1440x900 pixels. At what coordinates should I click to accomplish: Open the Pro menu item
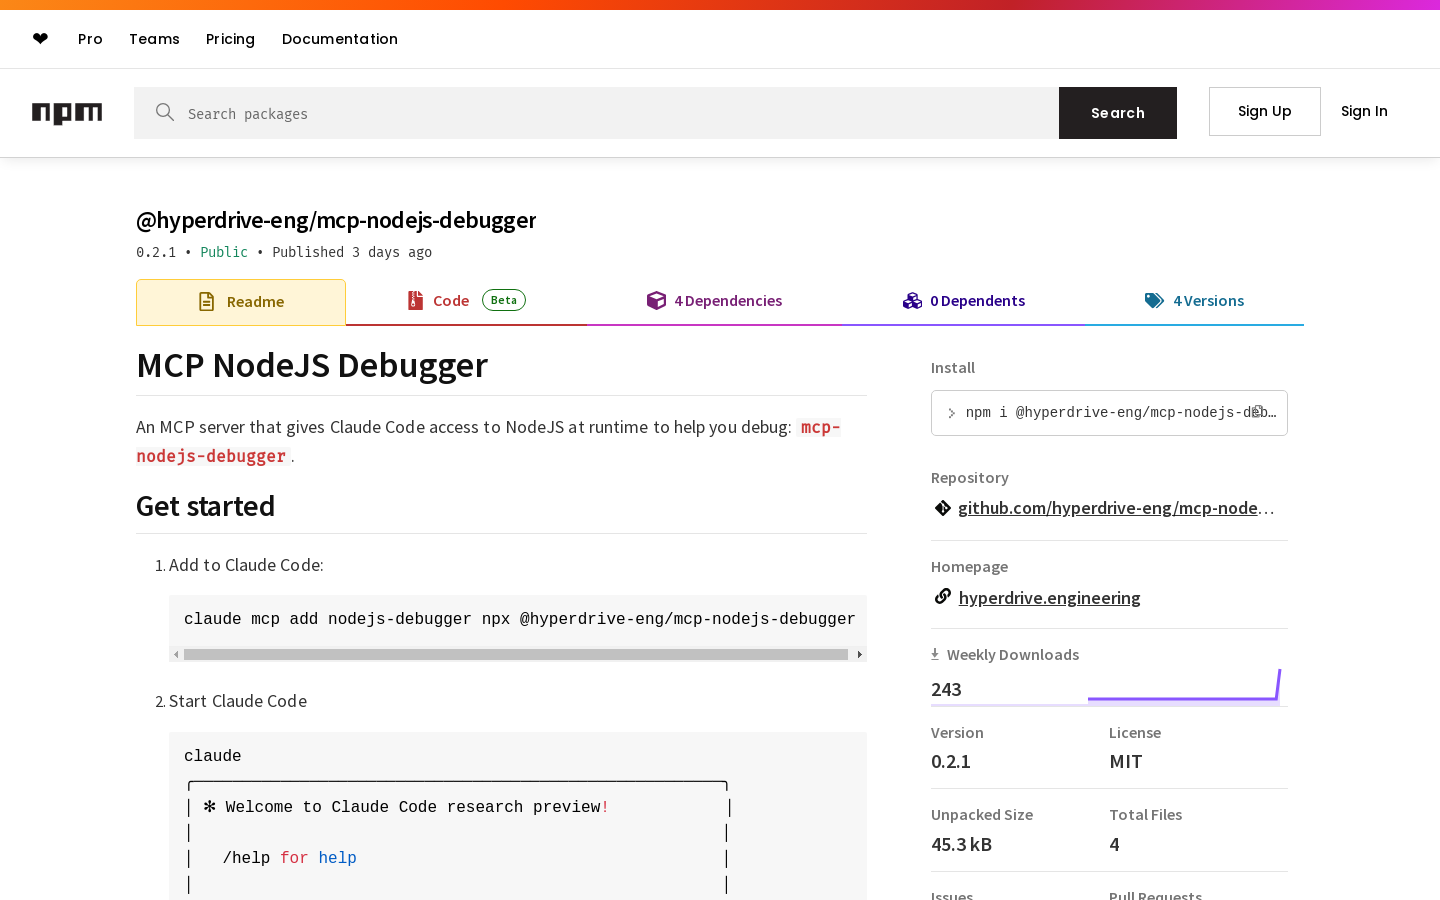pyautogui.click(x=90, y=39)
